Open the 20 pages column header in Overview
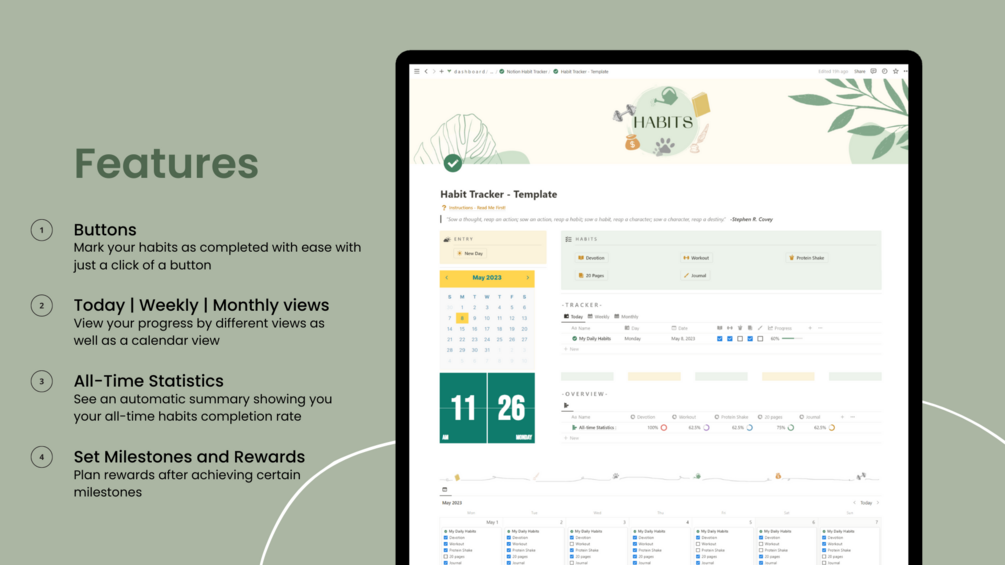1005x565 pixels. pyautogui.click(x=770, y=417)
